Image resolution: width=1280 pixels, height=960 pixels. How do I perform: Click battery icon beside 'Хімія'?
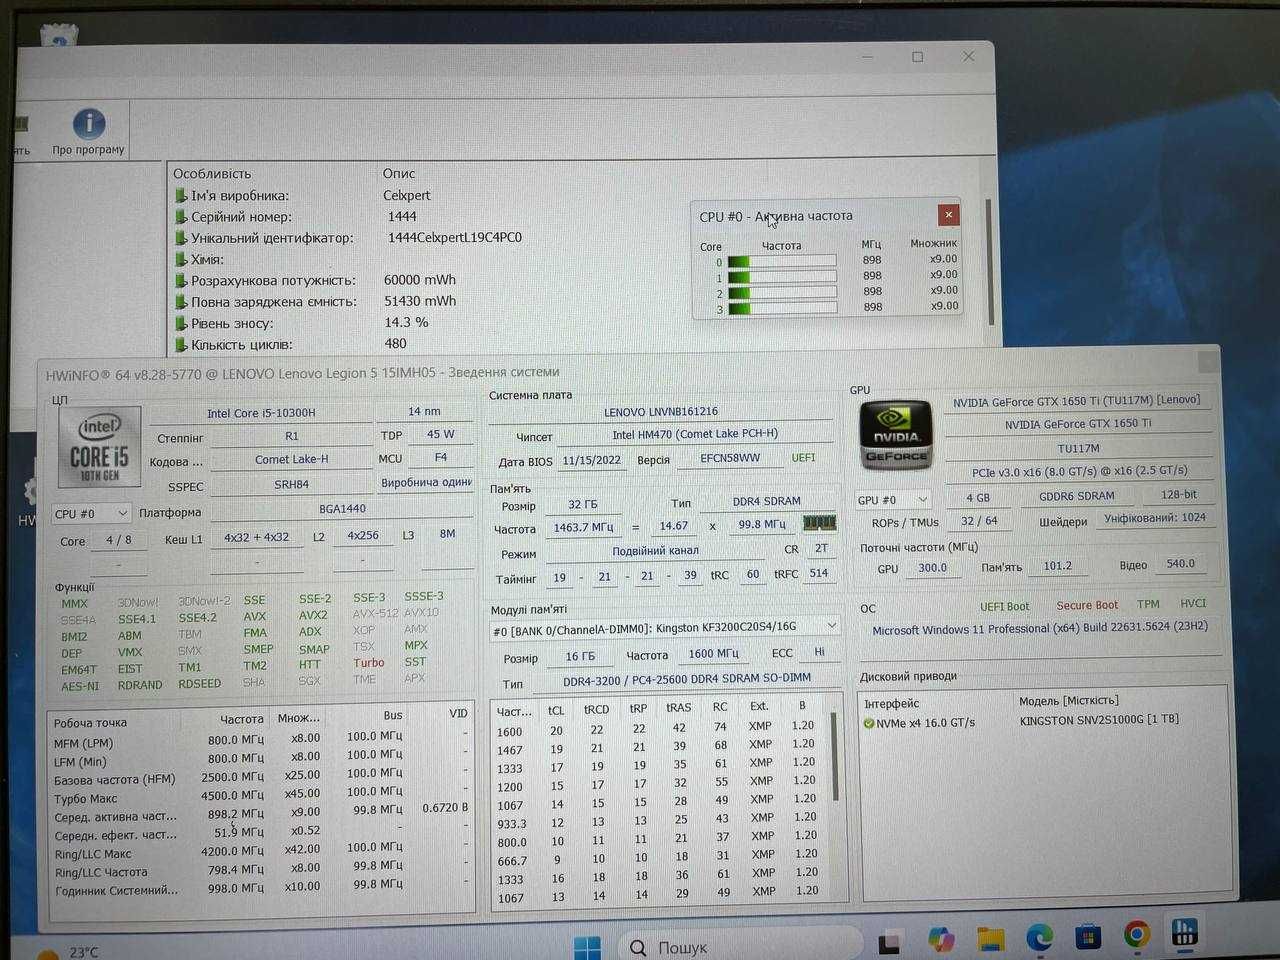(x=181, y=259)
